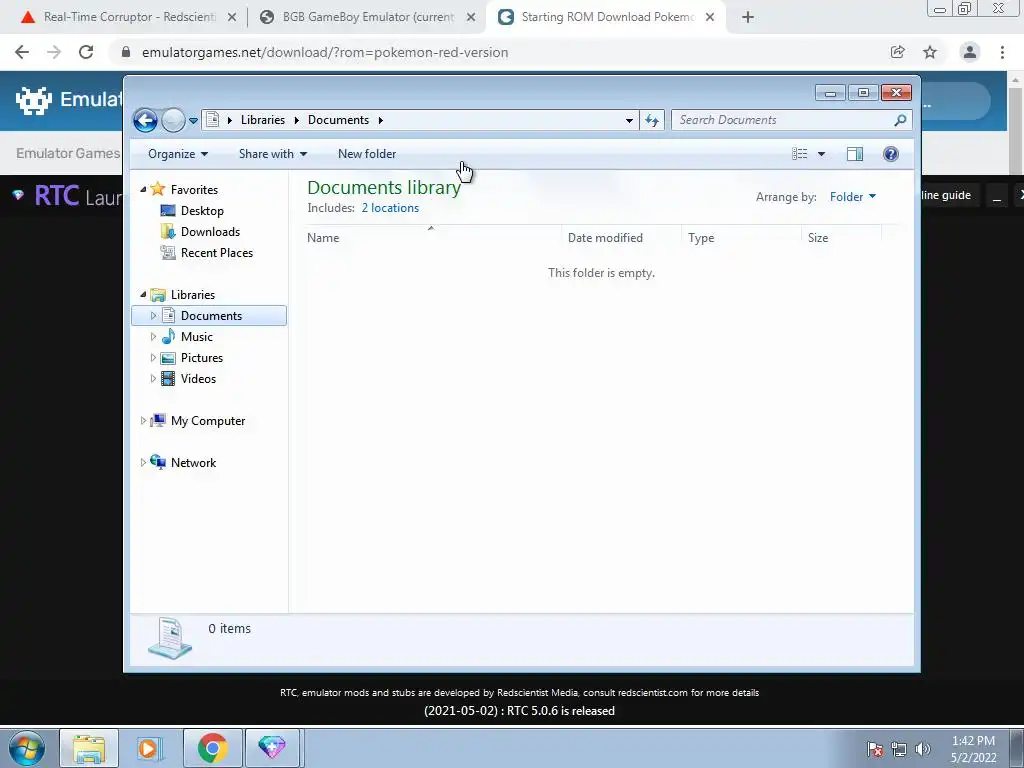
Task: Collapse the Favorites tree group
Action: pyautogui.click(x=143, y=189)
